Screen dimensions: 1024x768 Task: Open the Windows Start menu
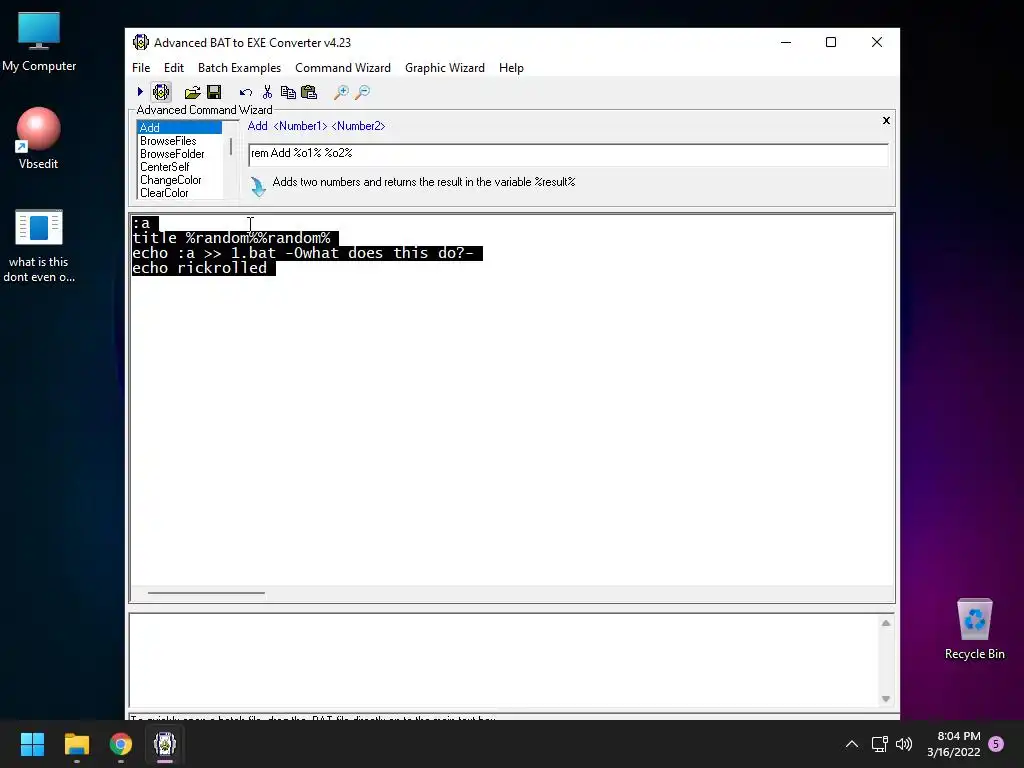pyautogui.click(x=32, y=744)
